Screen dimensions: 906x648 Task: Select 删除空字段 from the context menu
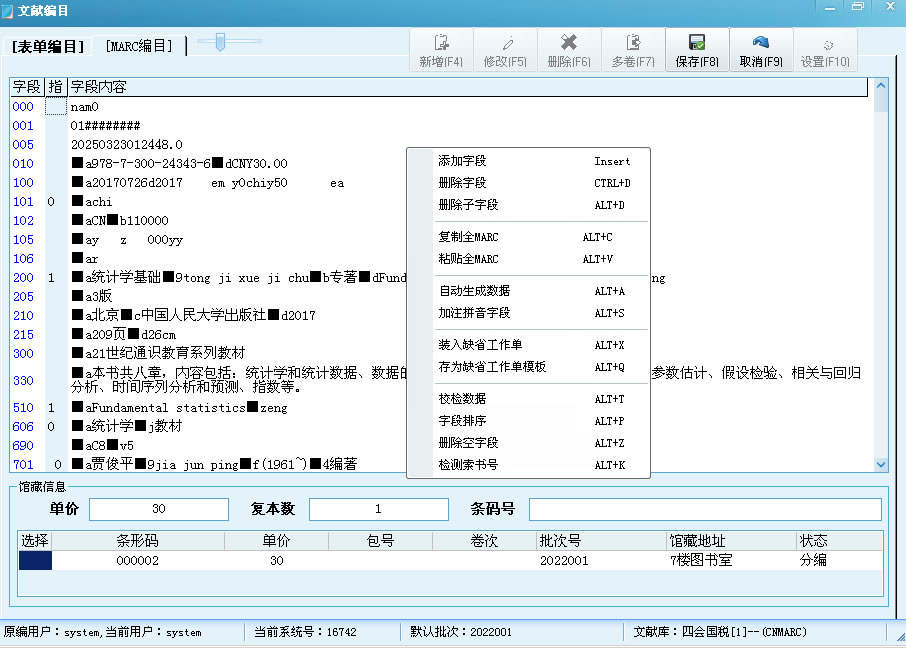(x=470, y=442)
